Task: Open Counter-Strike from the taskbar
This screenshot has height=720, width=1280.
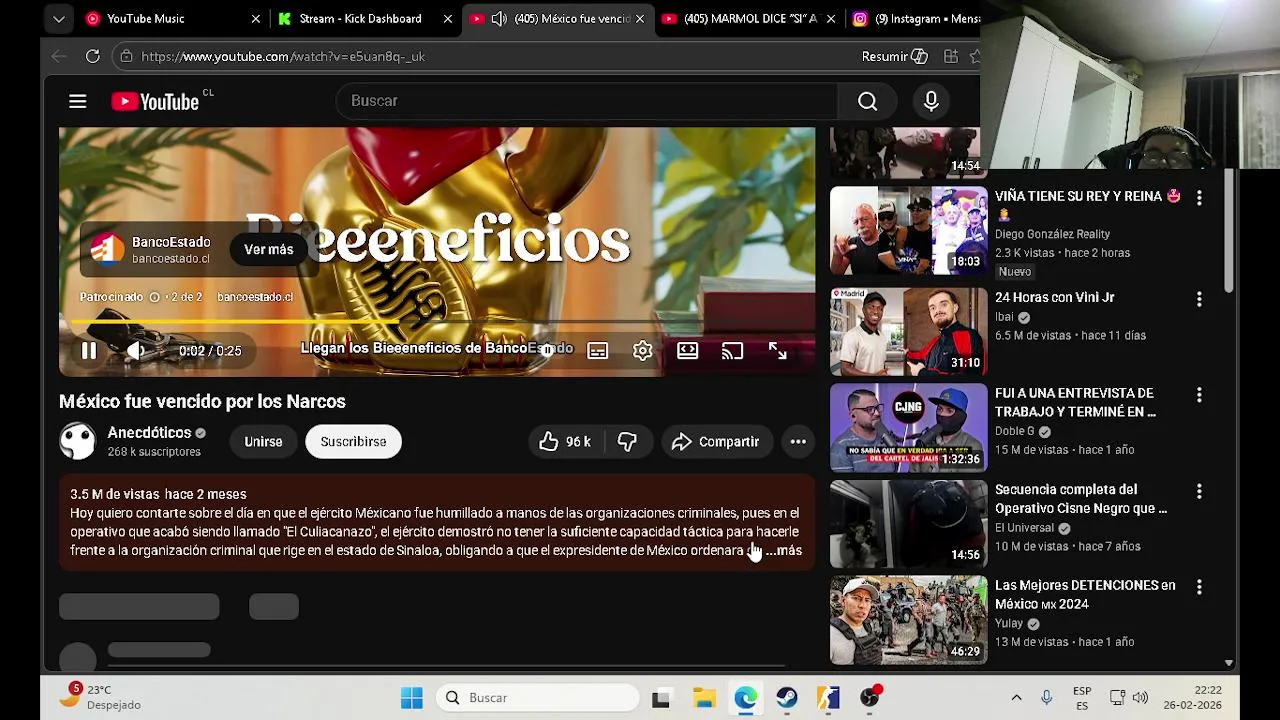Action: coord(828,698)
